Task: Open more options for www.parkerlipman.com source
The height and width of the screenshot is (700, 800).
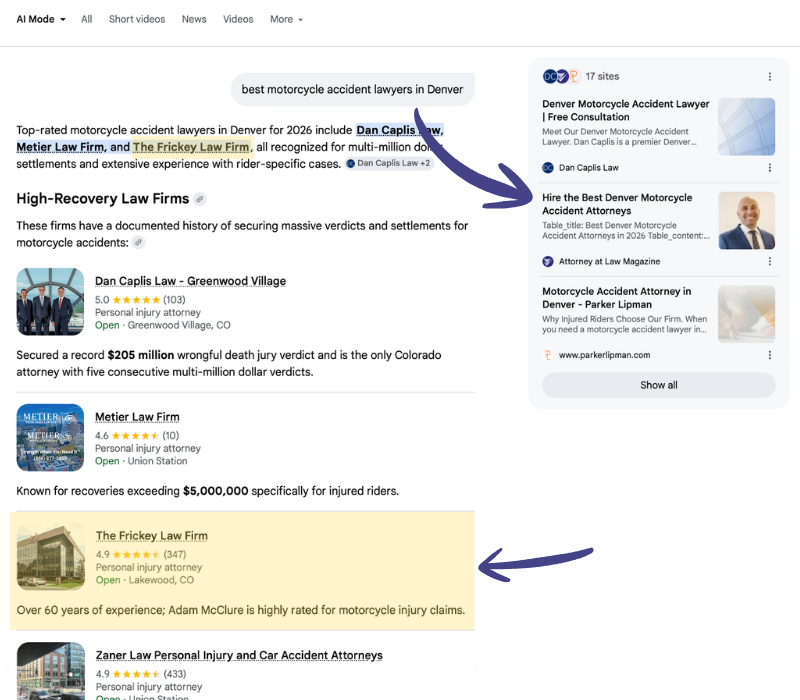Action: pos(769,355)
